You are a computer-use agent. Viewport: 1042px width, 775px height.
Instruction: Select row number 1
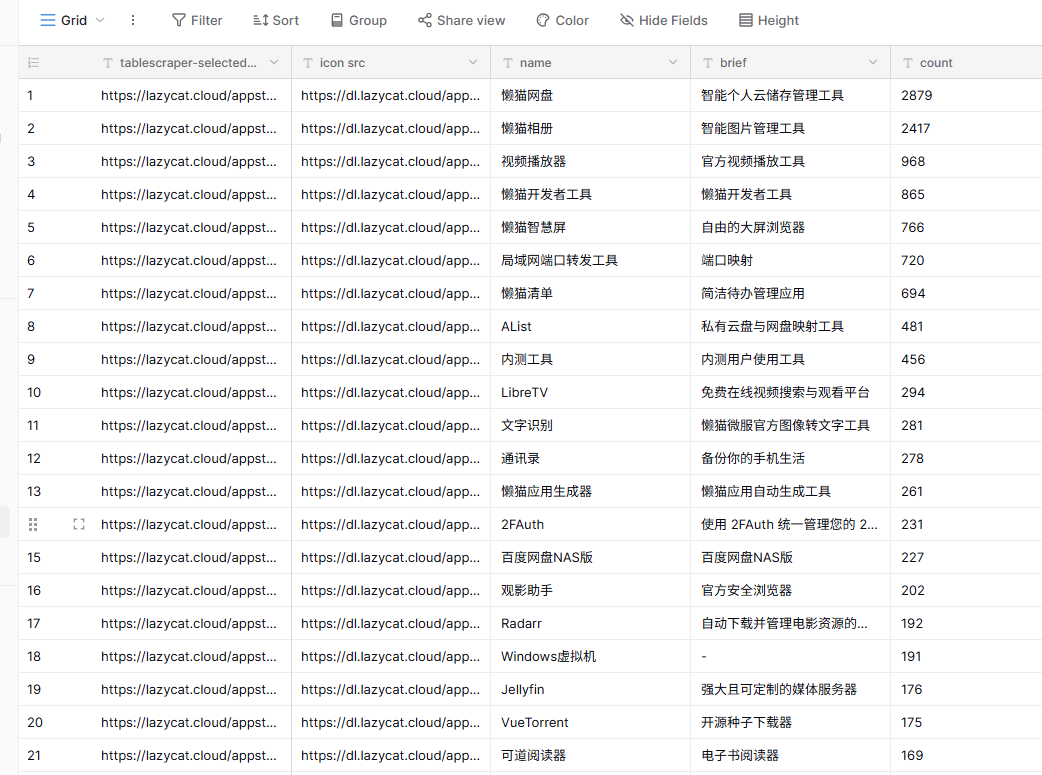tap(31, 96)
